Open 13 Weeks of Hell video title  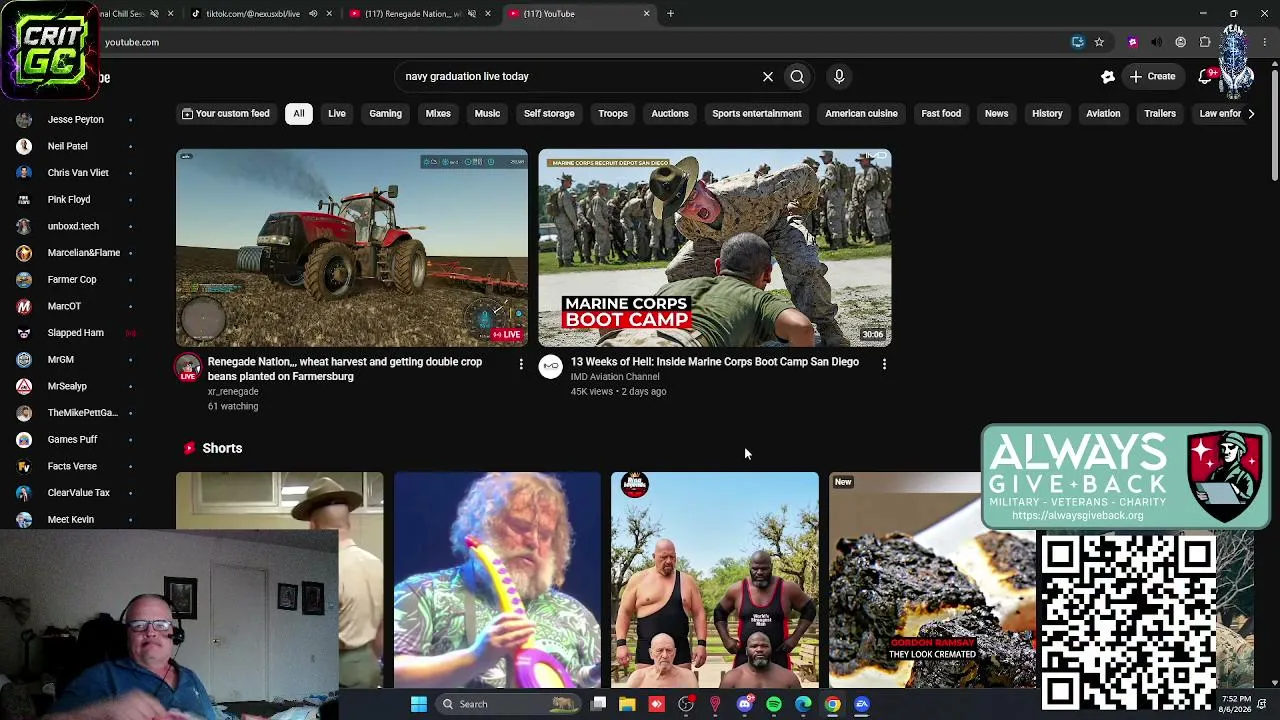715,362
